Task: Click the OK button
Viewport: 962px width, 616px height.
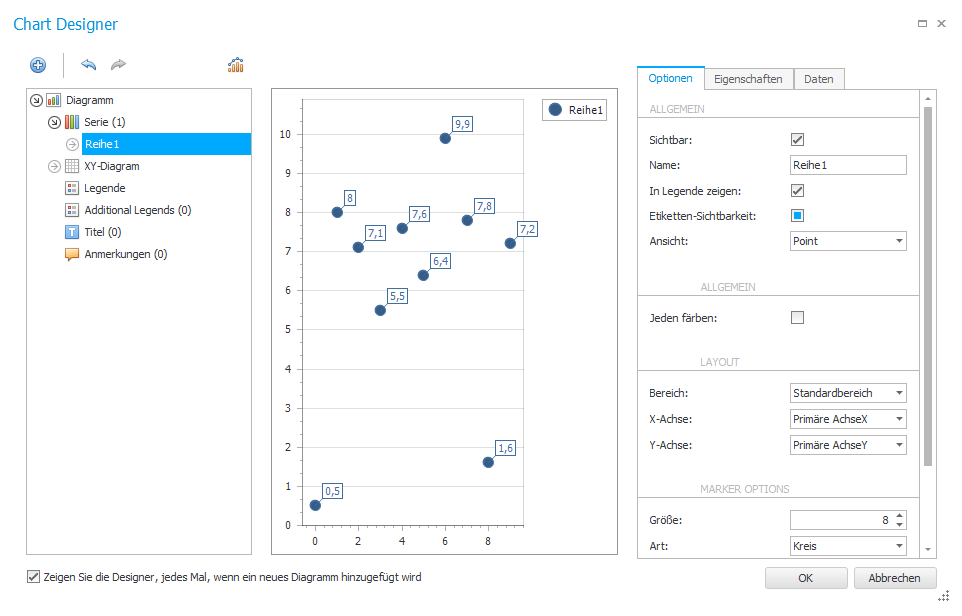Action: 806,578
